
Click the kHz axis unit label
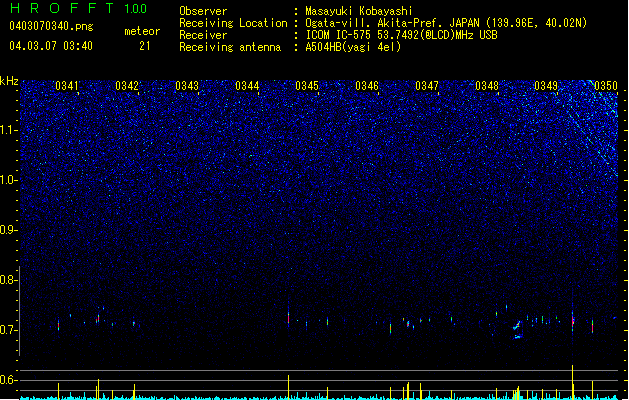(x=9, y=81)
